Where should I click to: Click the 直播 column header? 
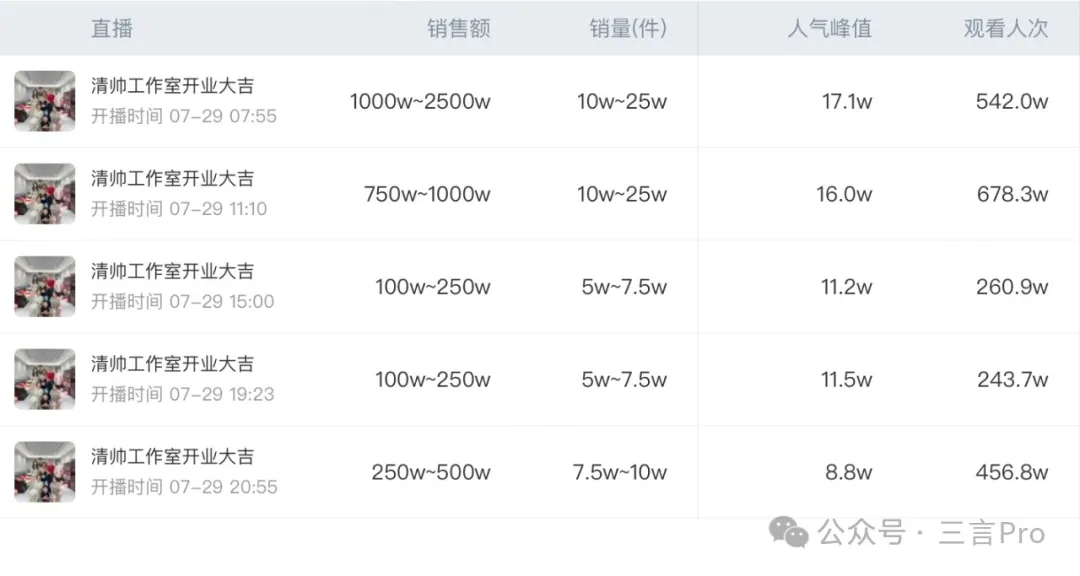tap(111, 29)
